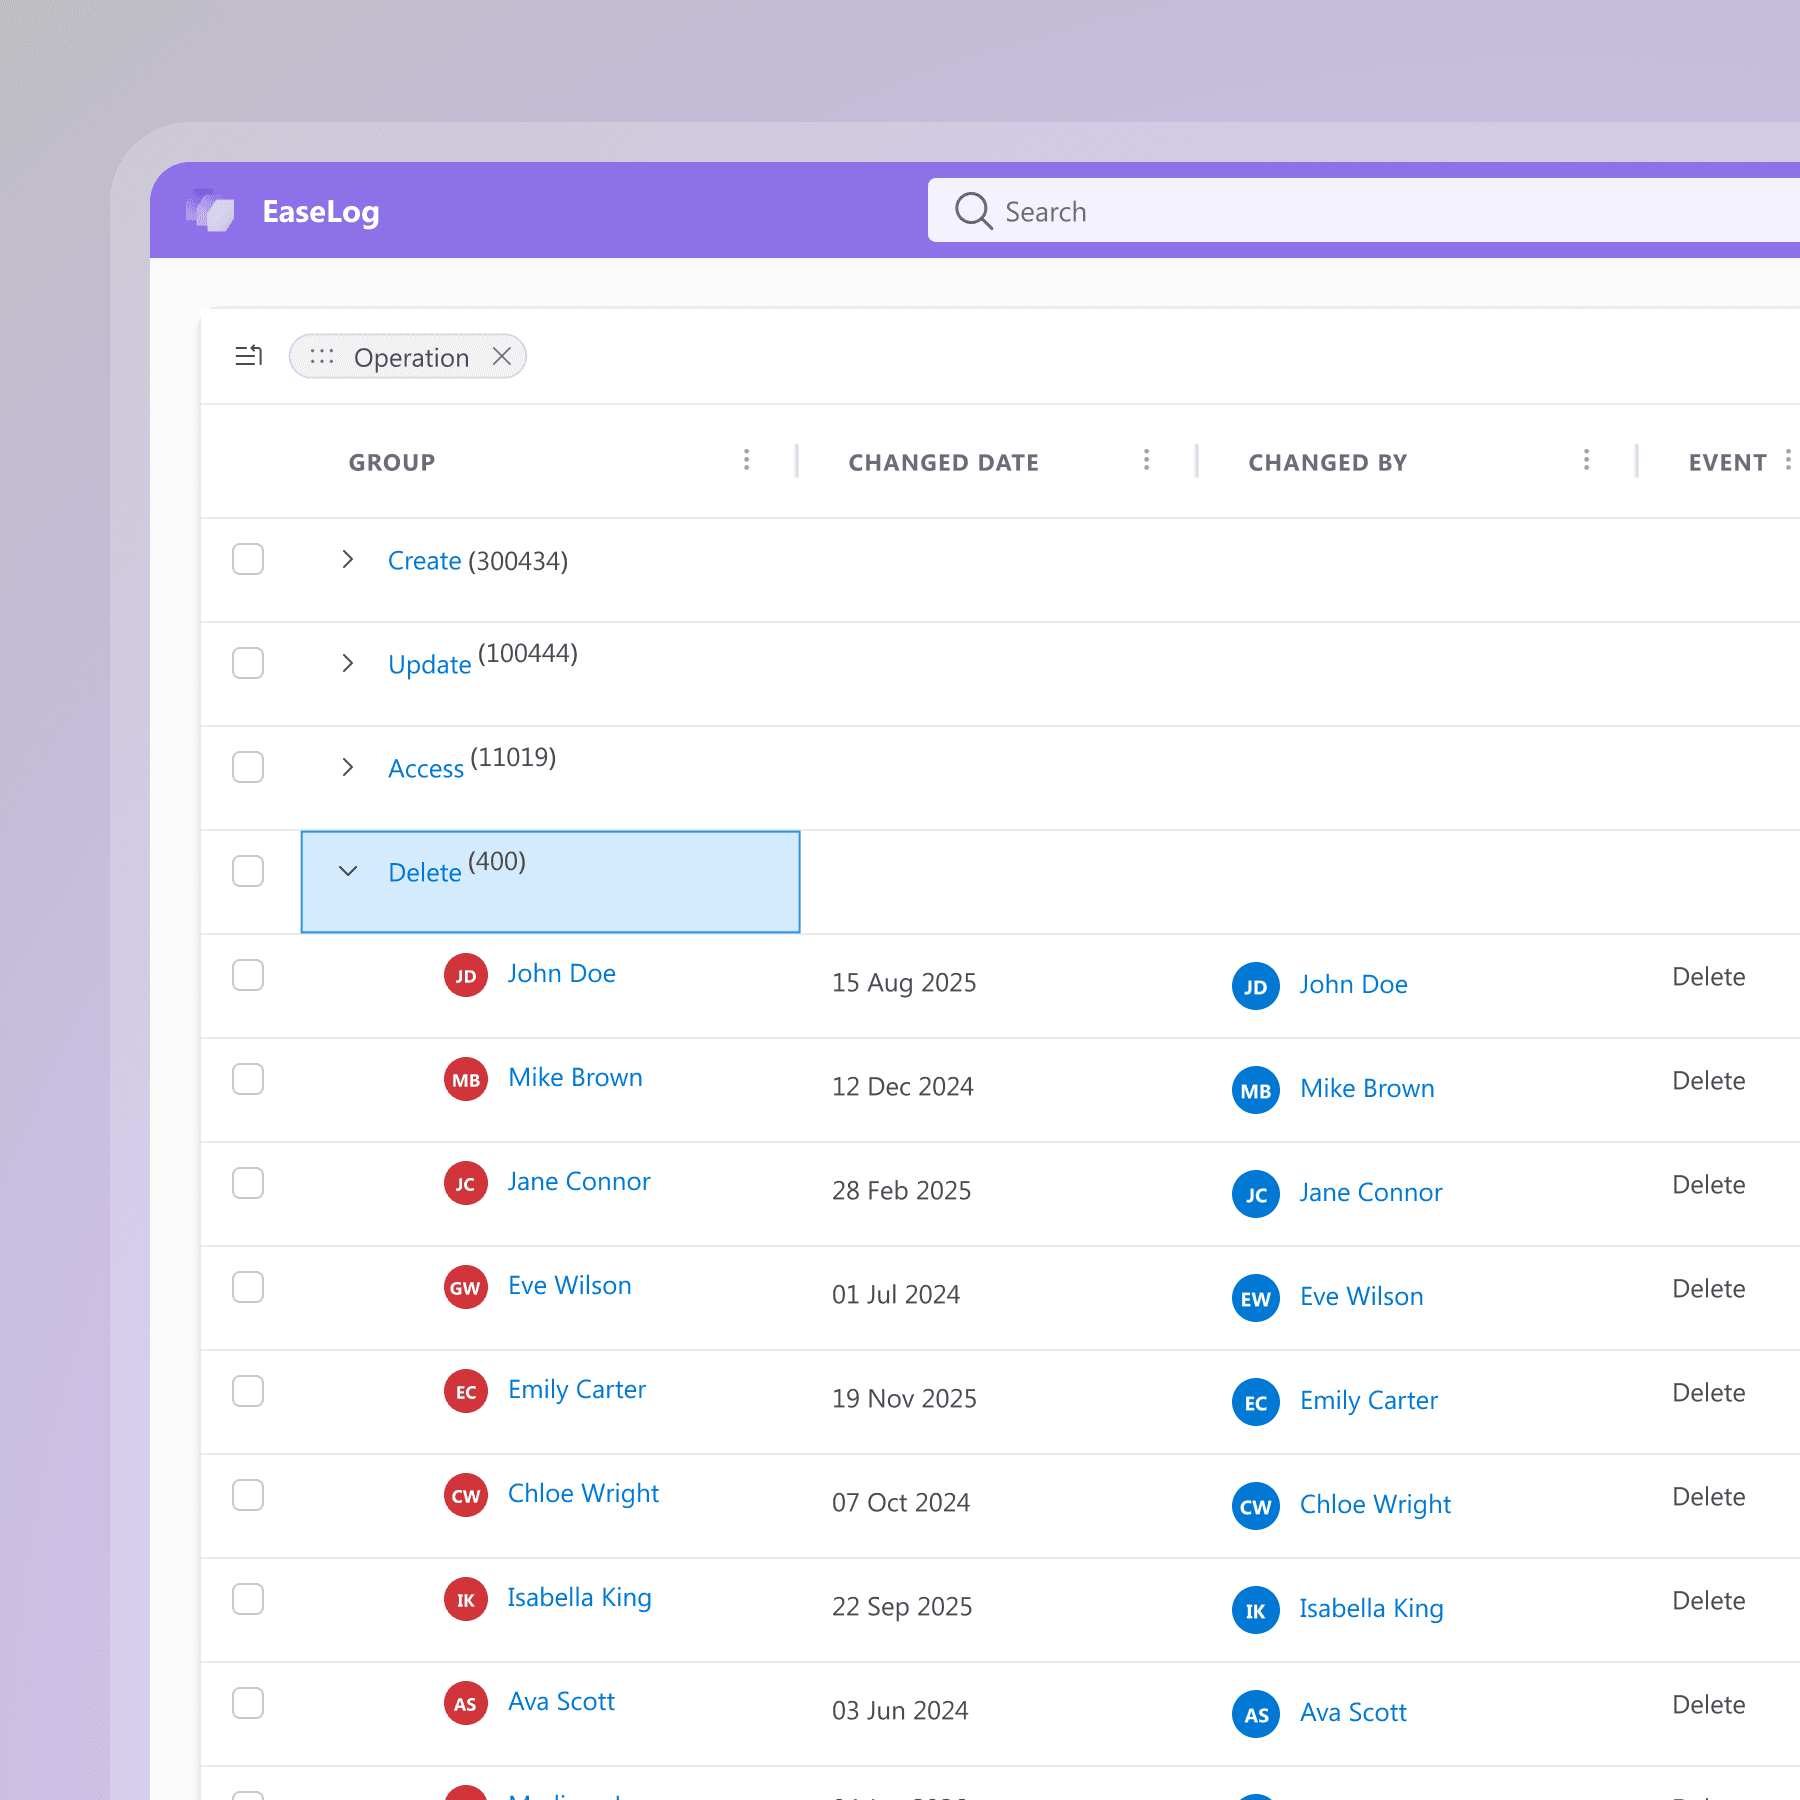Click Eve Wilson's red GW avatar
1800x1800 pixels.
(x=466, y=1287)
